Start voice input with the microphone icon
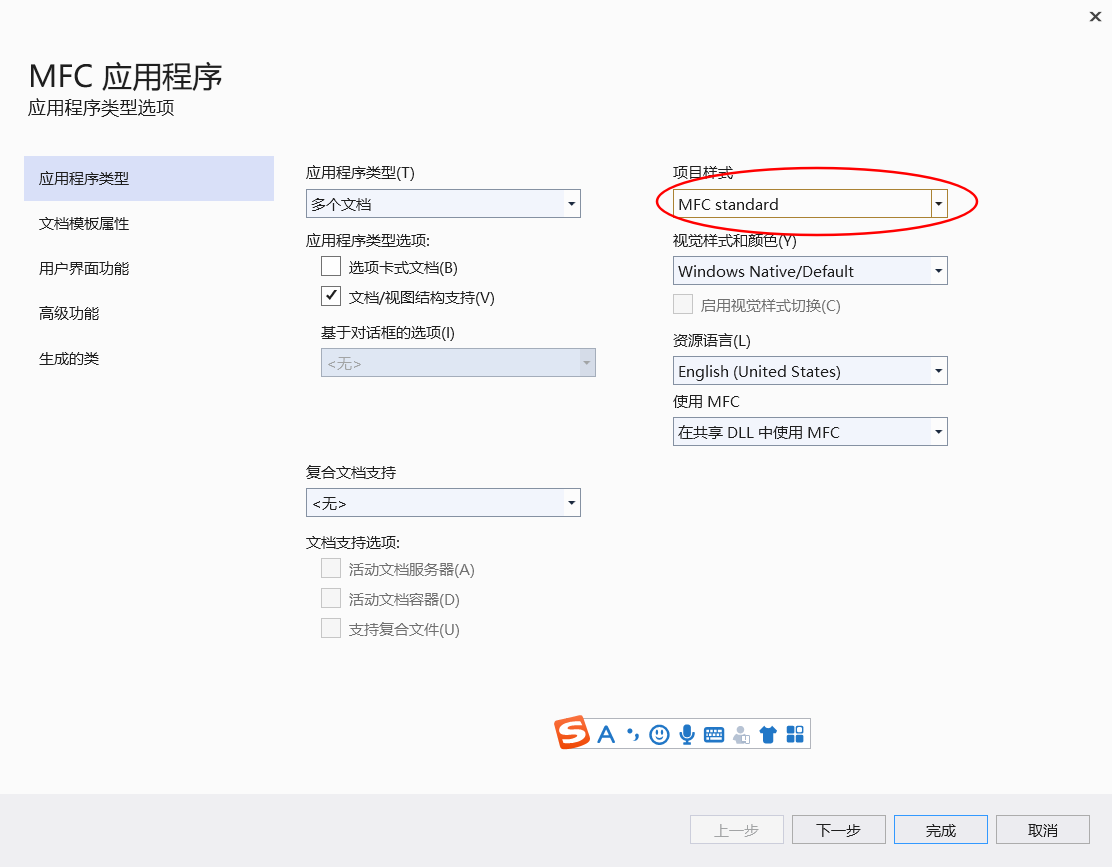This screenshot has height=867, width=1112. [686, 733]
